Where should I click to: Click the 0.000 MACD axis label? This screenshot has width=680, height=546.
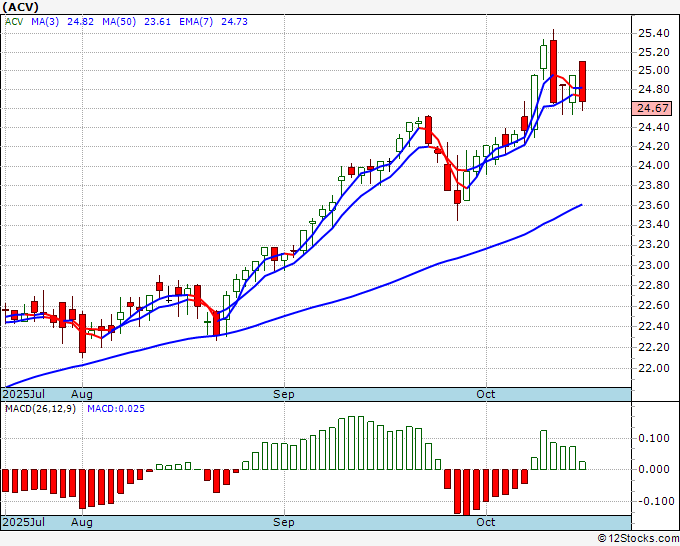coord(654,469)
